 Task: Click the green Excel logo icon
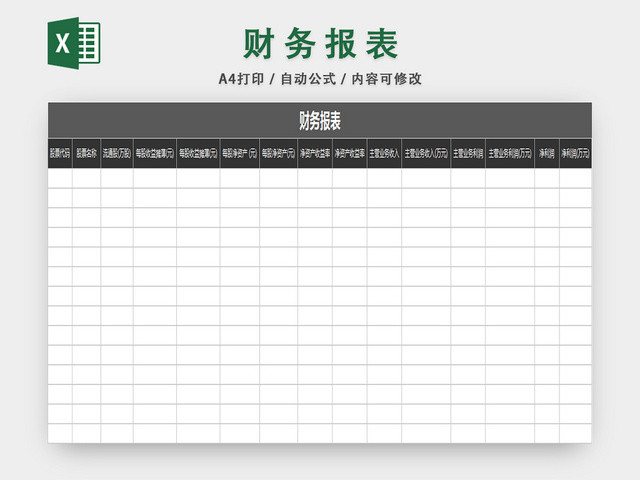click(74, 43)
